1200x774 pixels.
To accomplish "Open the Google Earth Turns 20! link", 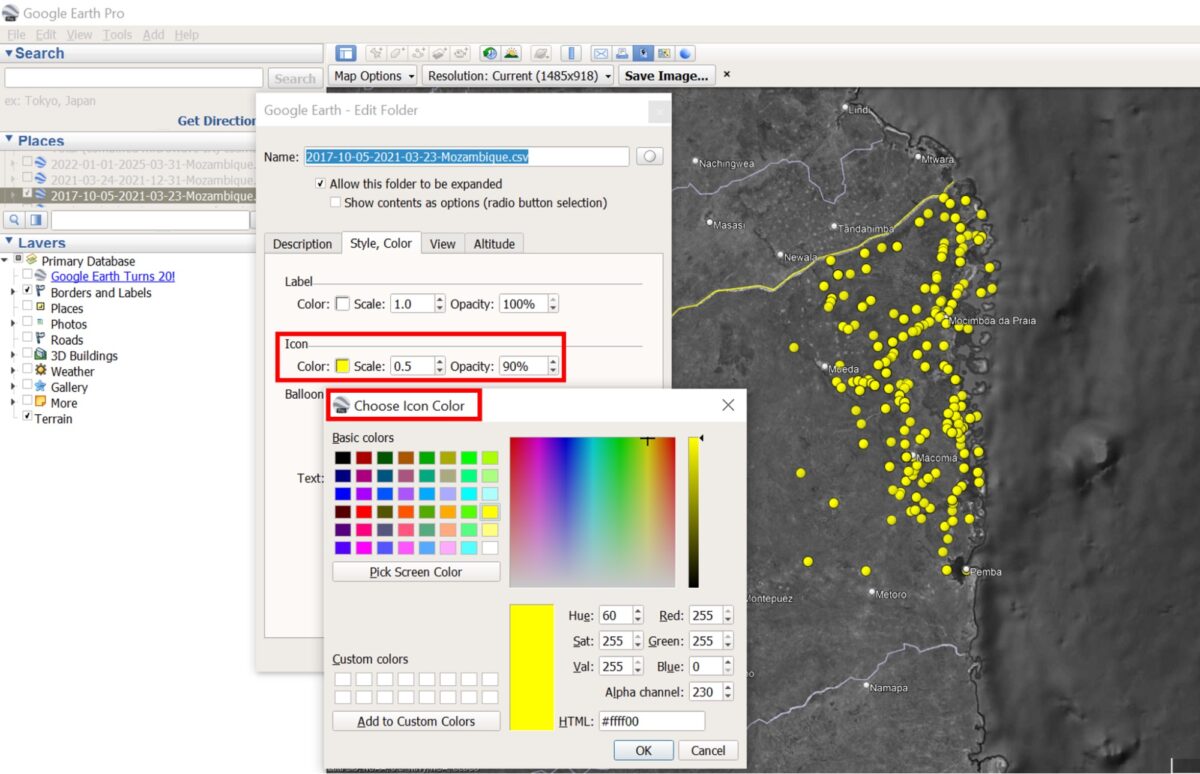I will click(113, 276).
